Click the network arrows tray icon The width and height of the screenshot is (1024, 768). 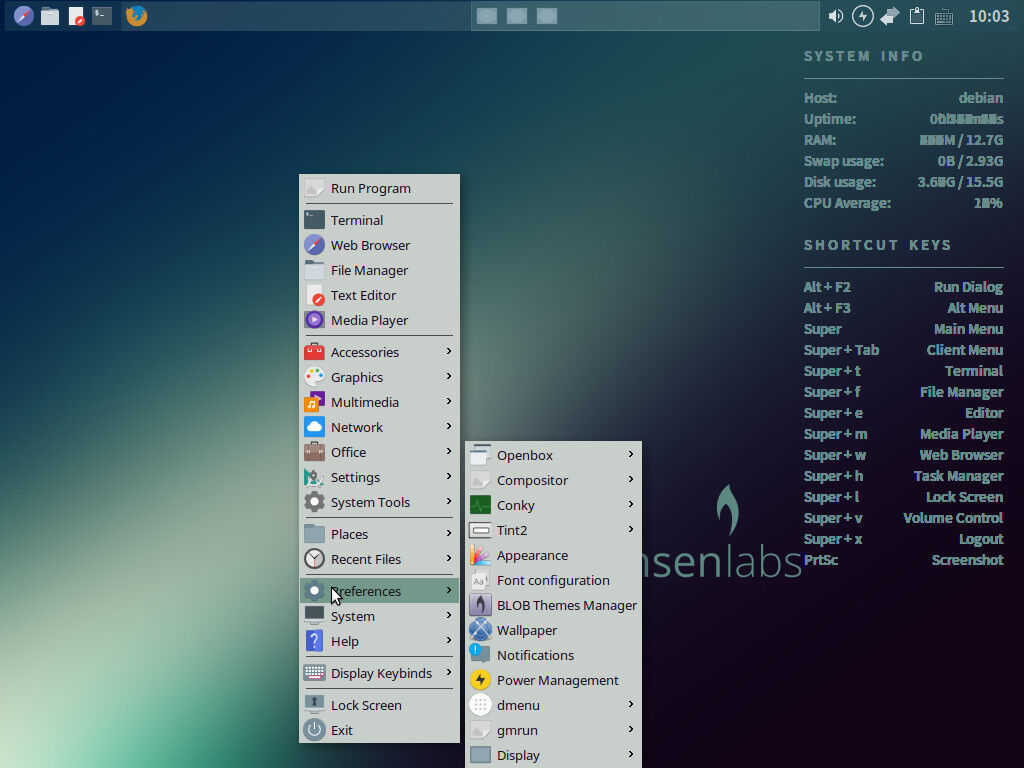pos(889,16)
